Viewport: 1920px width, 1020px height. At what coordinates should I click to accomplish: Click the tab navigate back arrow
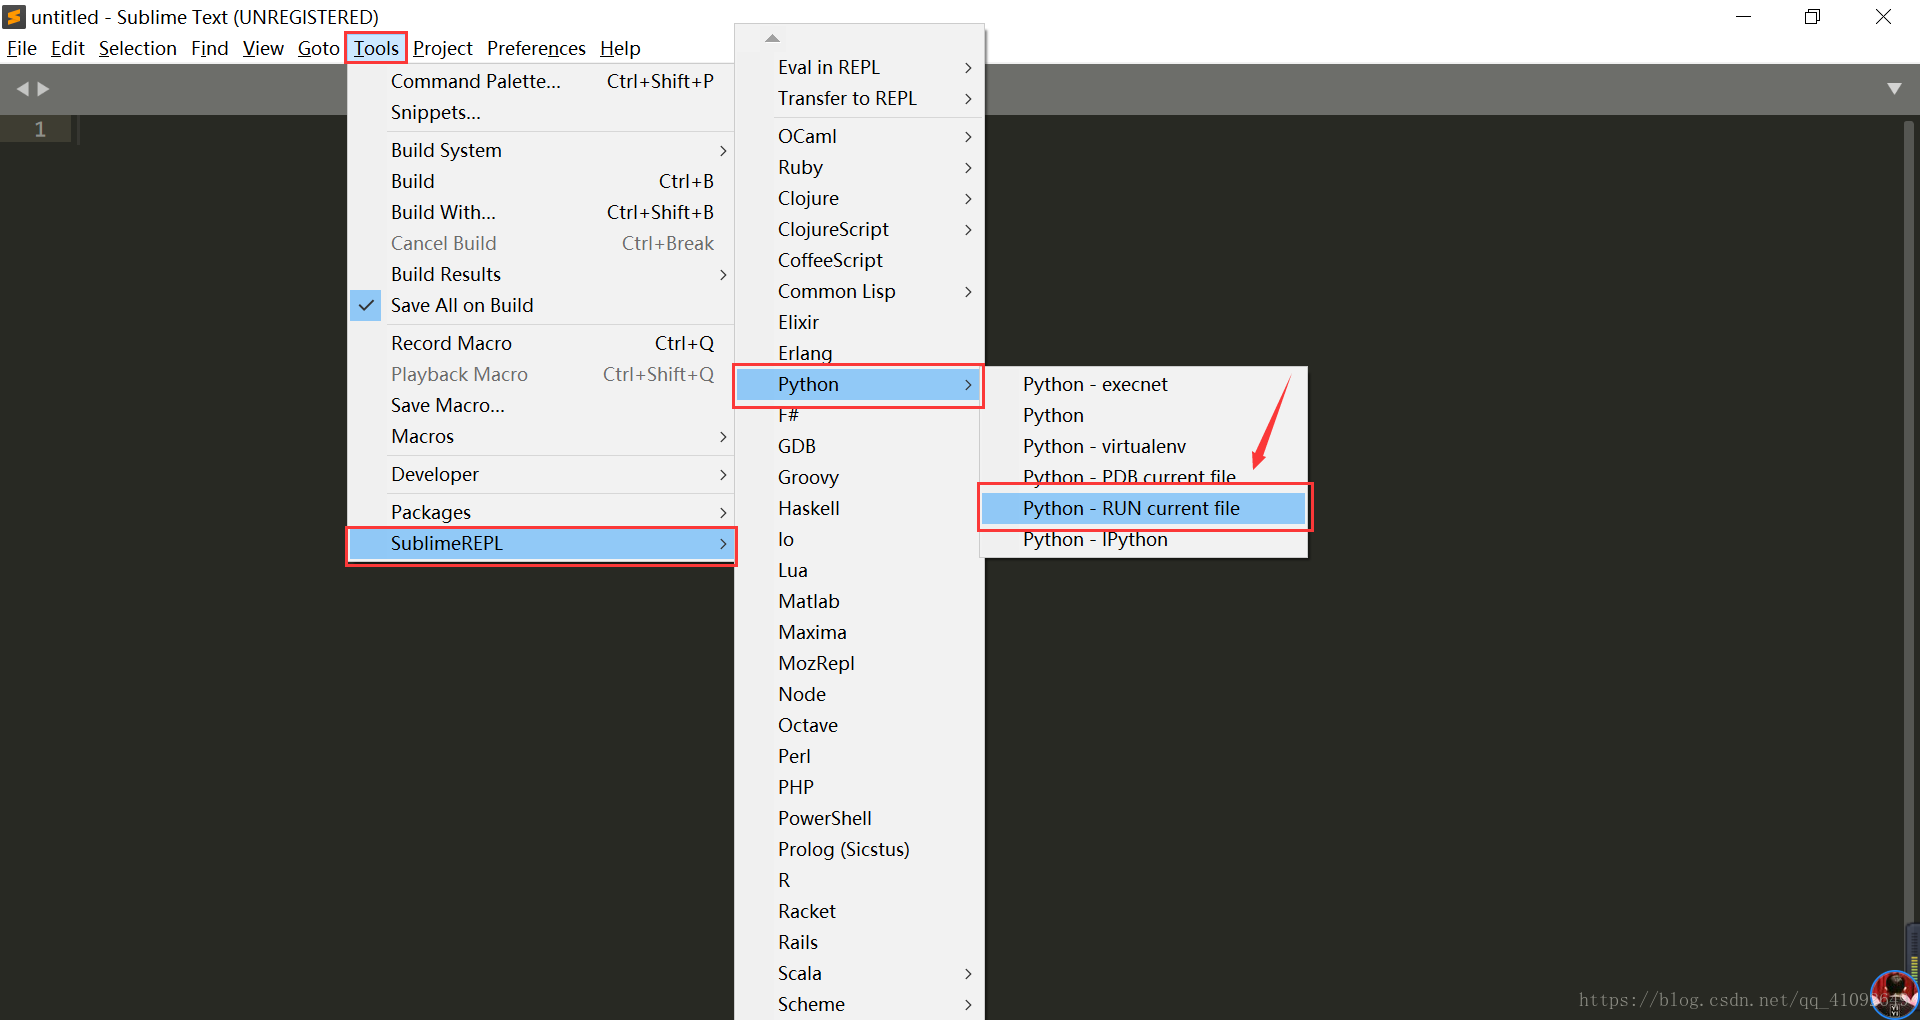[x=22, y=89]
